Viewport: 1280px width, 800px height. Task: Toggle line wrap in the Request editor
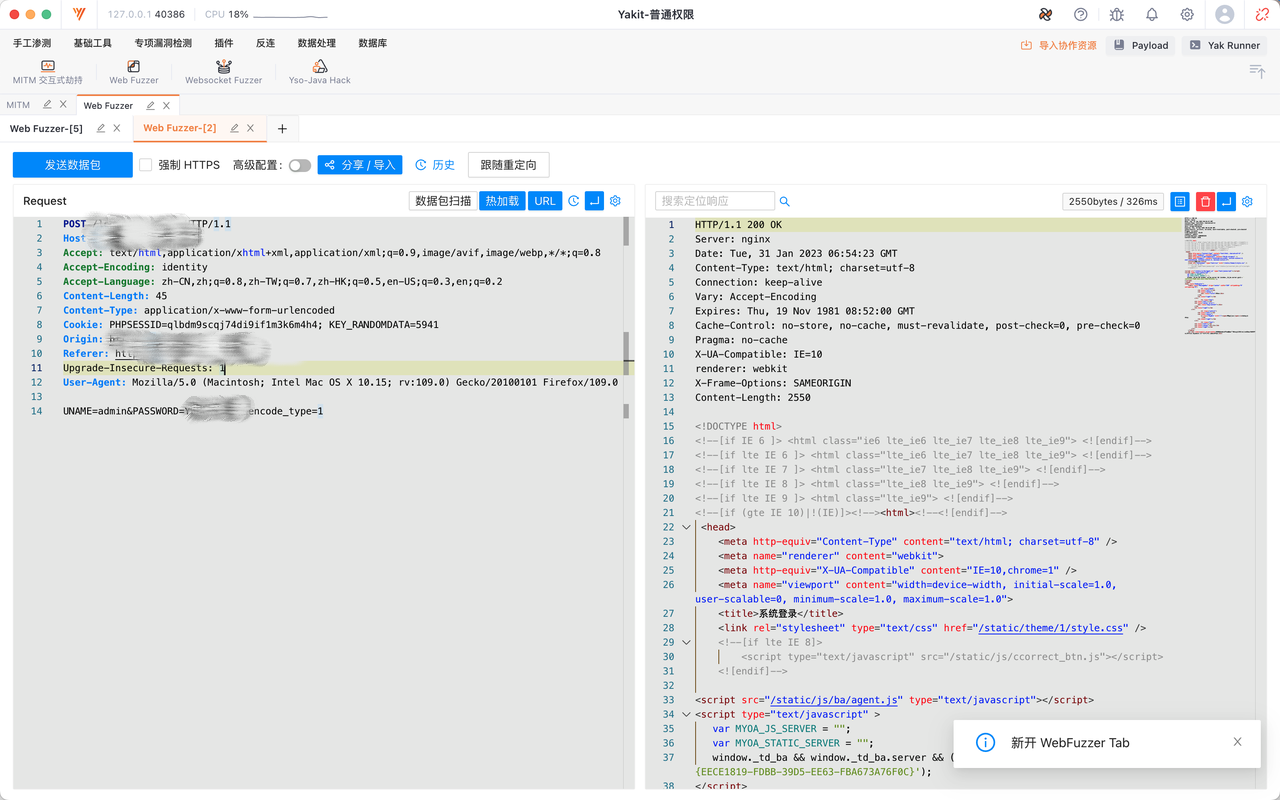point(594,201)
